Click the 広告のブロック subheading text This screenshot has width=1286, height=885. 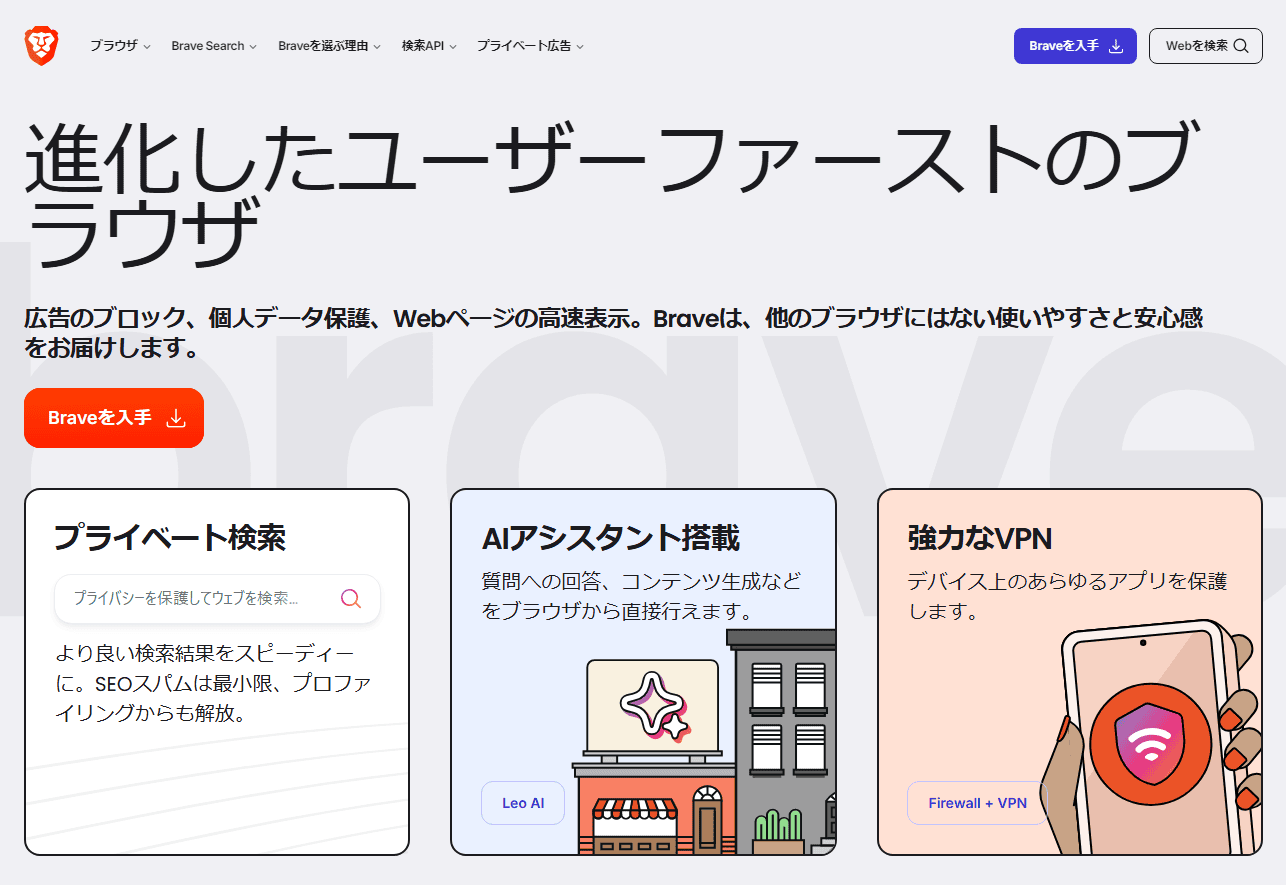click(613, 334)
